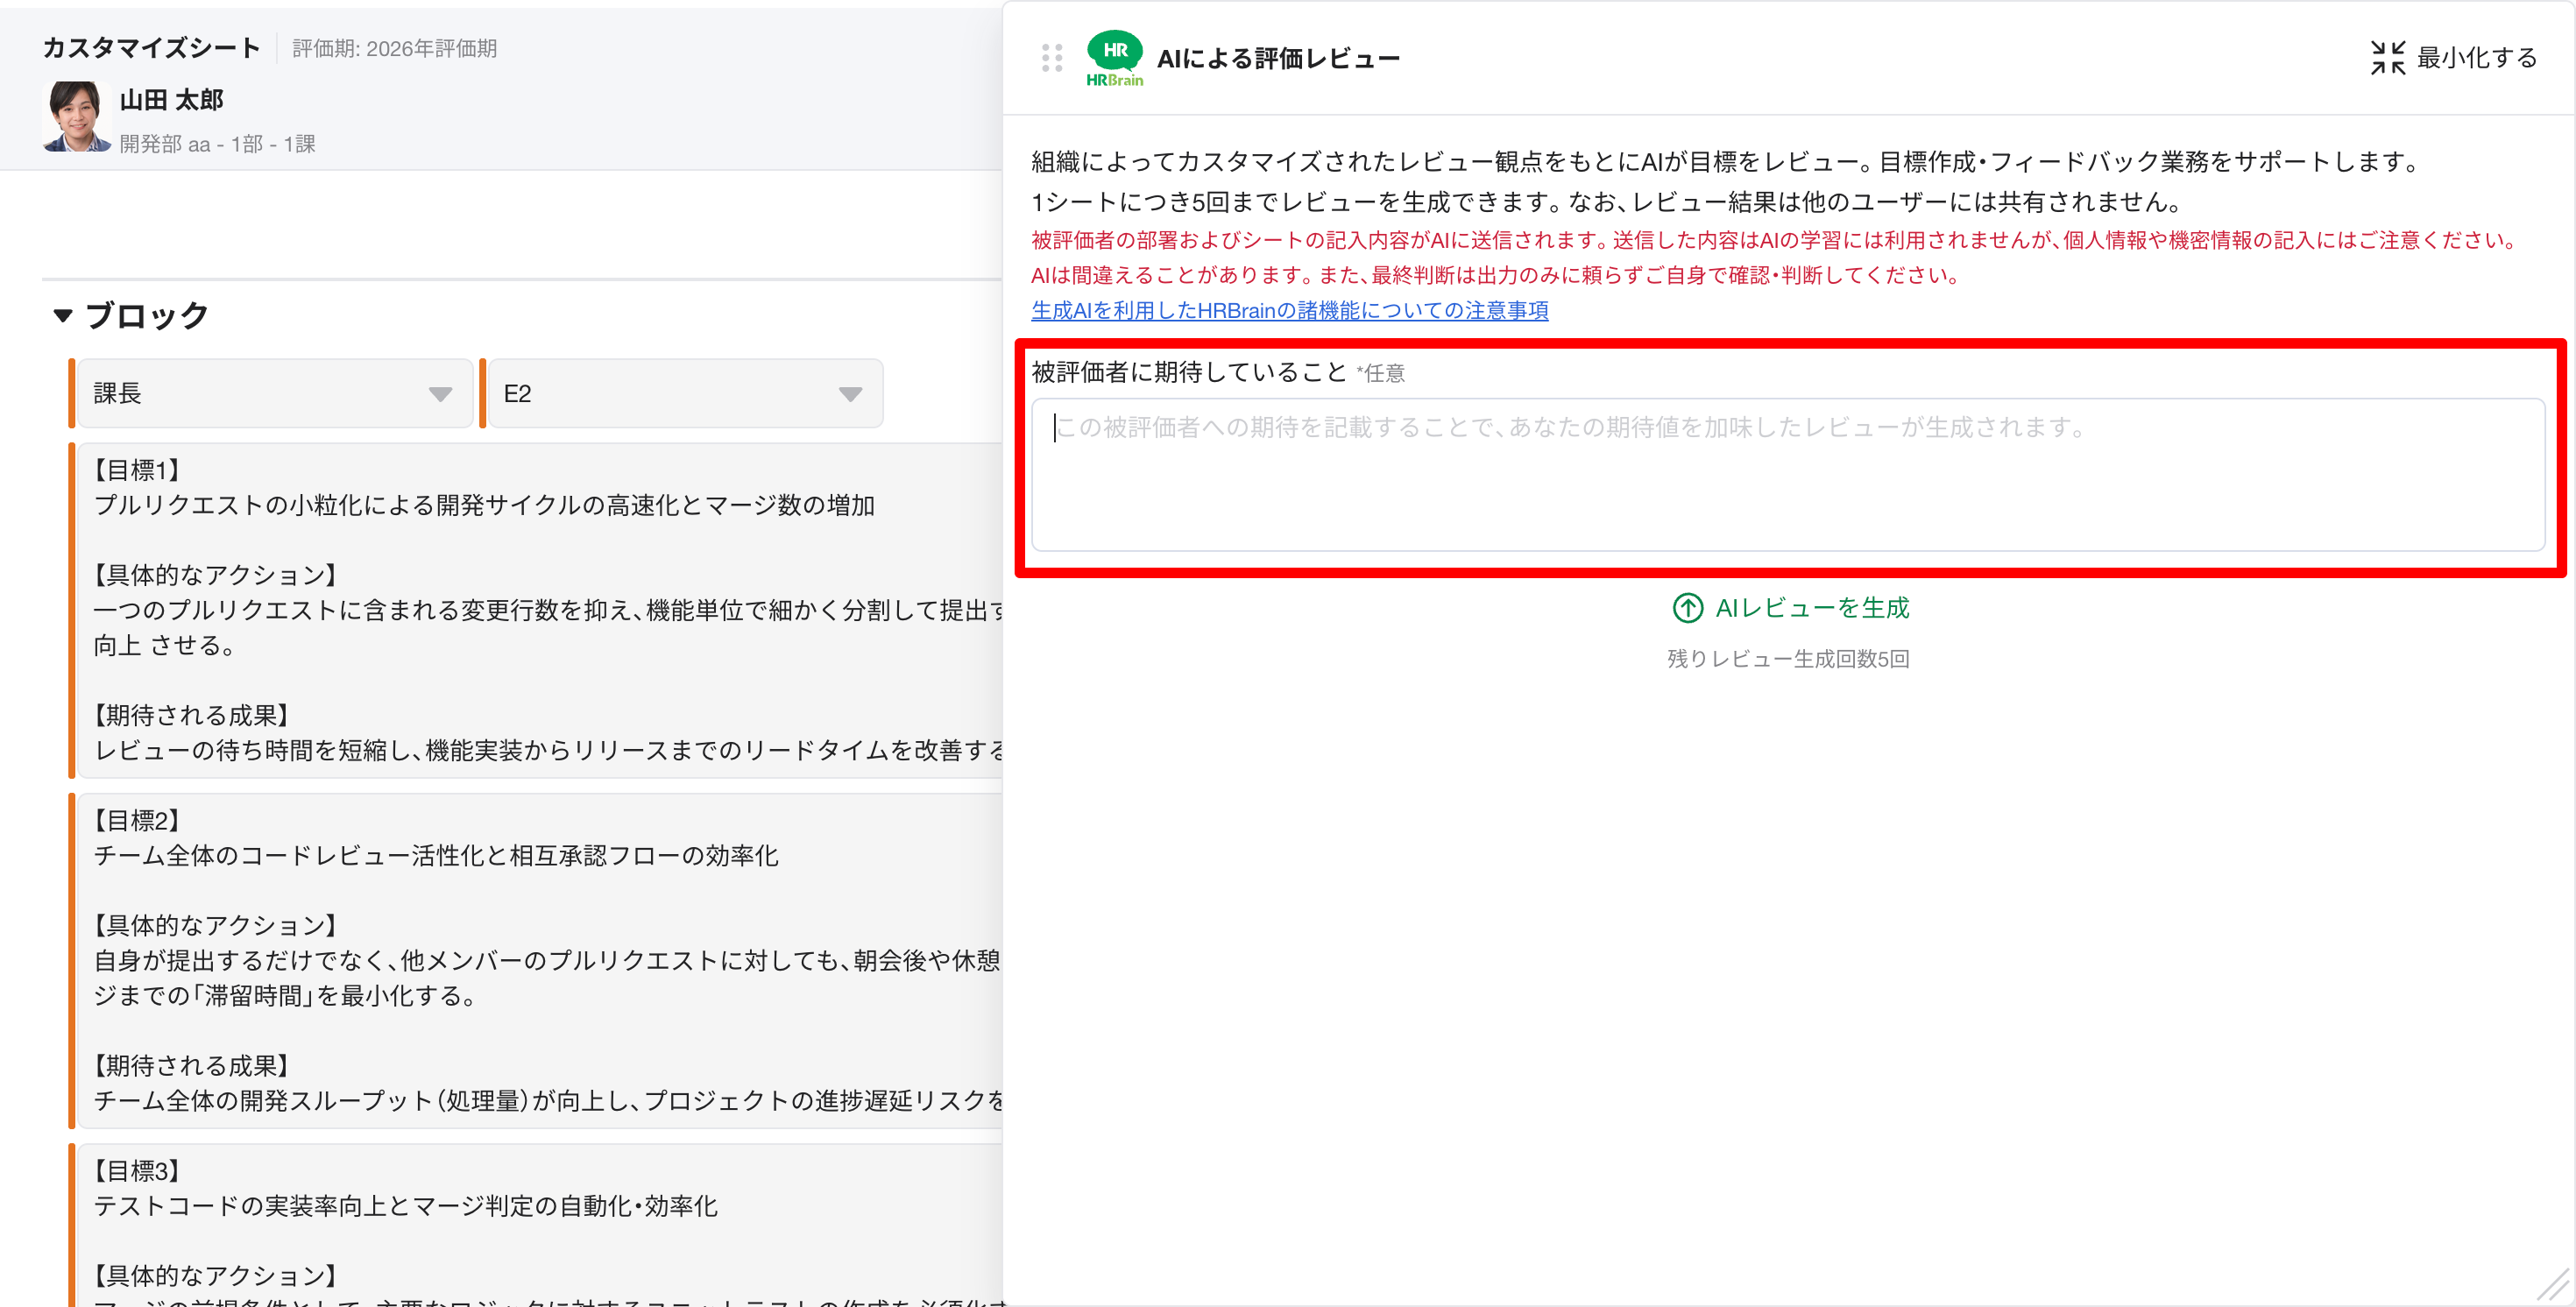Click the green HRBrain logo icon

[x=1114, y=58]
